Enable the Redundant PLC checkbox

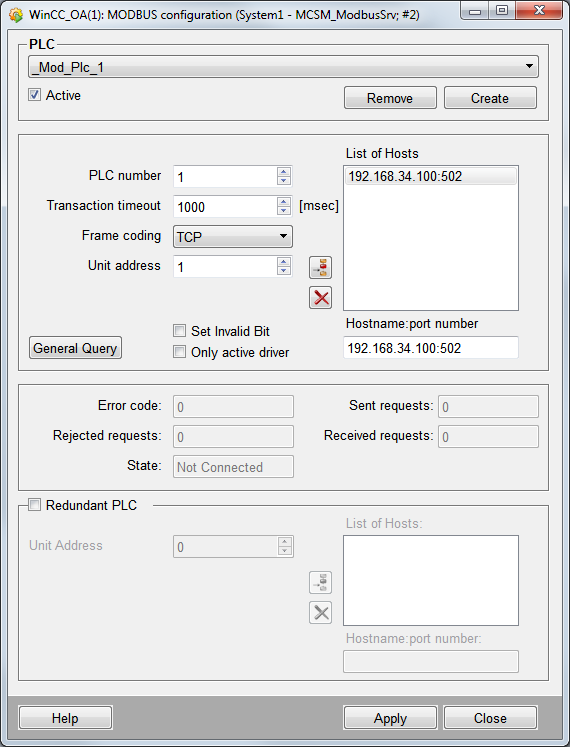(x=34, y=505)
